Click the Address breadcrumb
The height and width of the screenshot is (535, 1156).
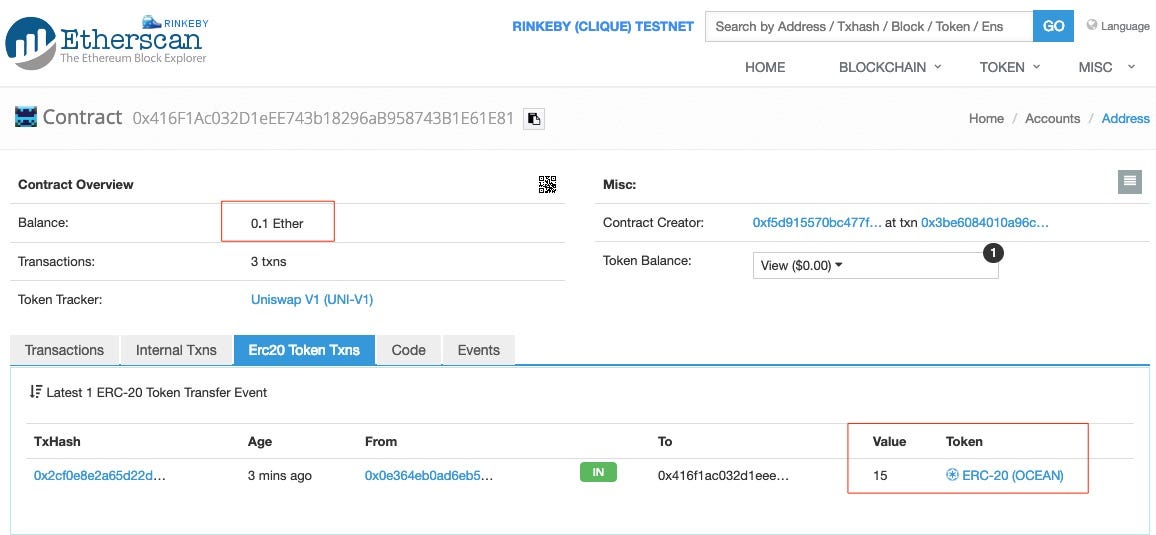pos(1125,119)
